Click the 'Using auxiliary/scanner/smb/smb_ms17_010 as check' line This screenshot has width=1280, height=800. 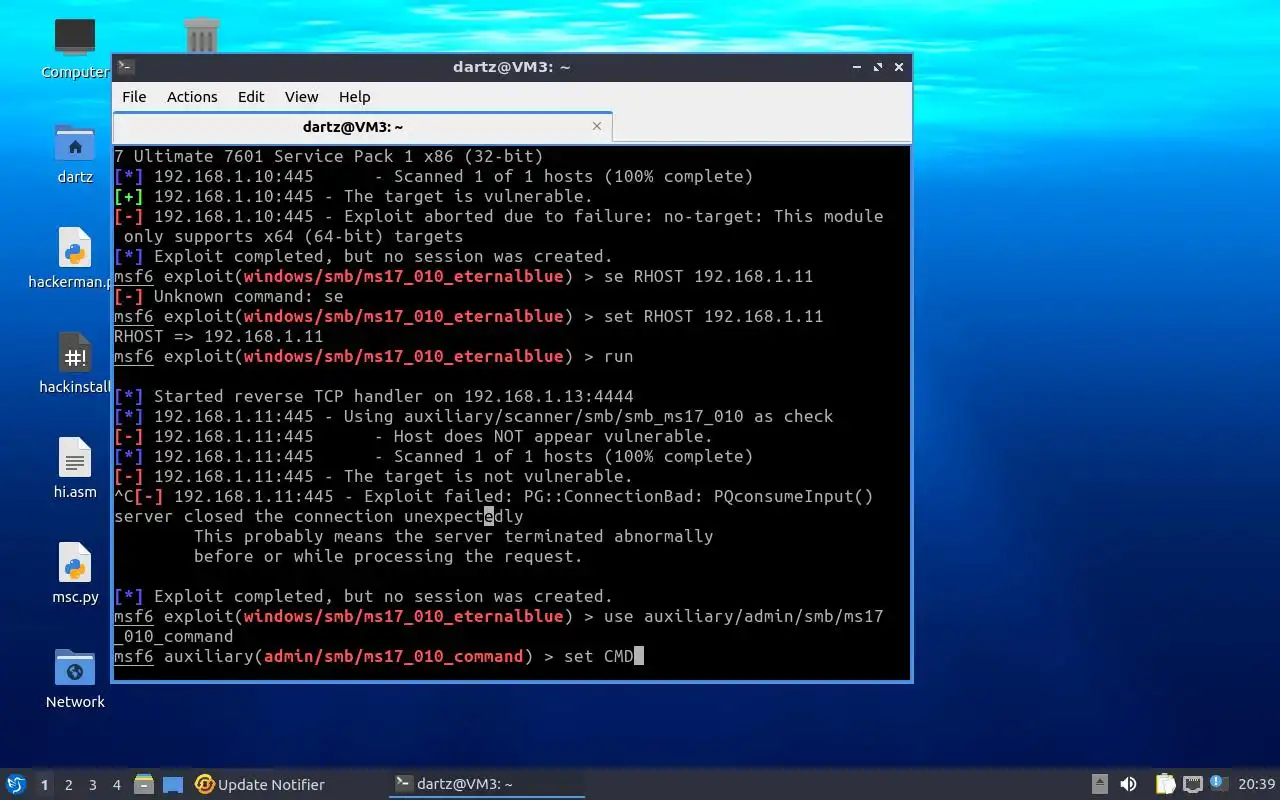click(x=474, y=416)
